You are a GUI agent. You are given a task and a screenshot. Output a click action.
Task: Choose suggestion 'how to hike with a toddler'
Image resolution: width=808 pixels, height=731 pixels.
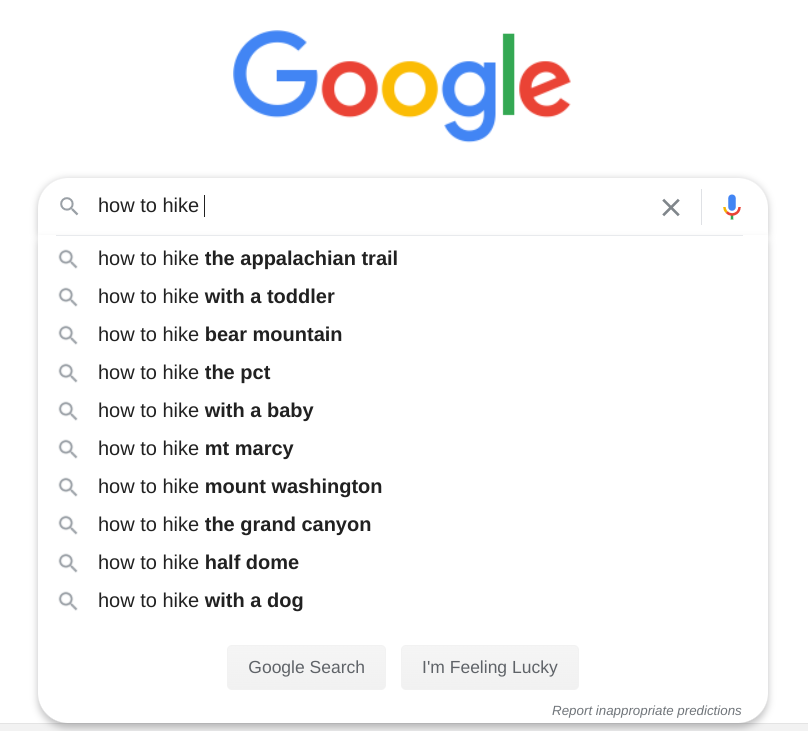(x=403, y=297)
